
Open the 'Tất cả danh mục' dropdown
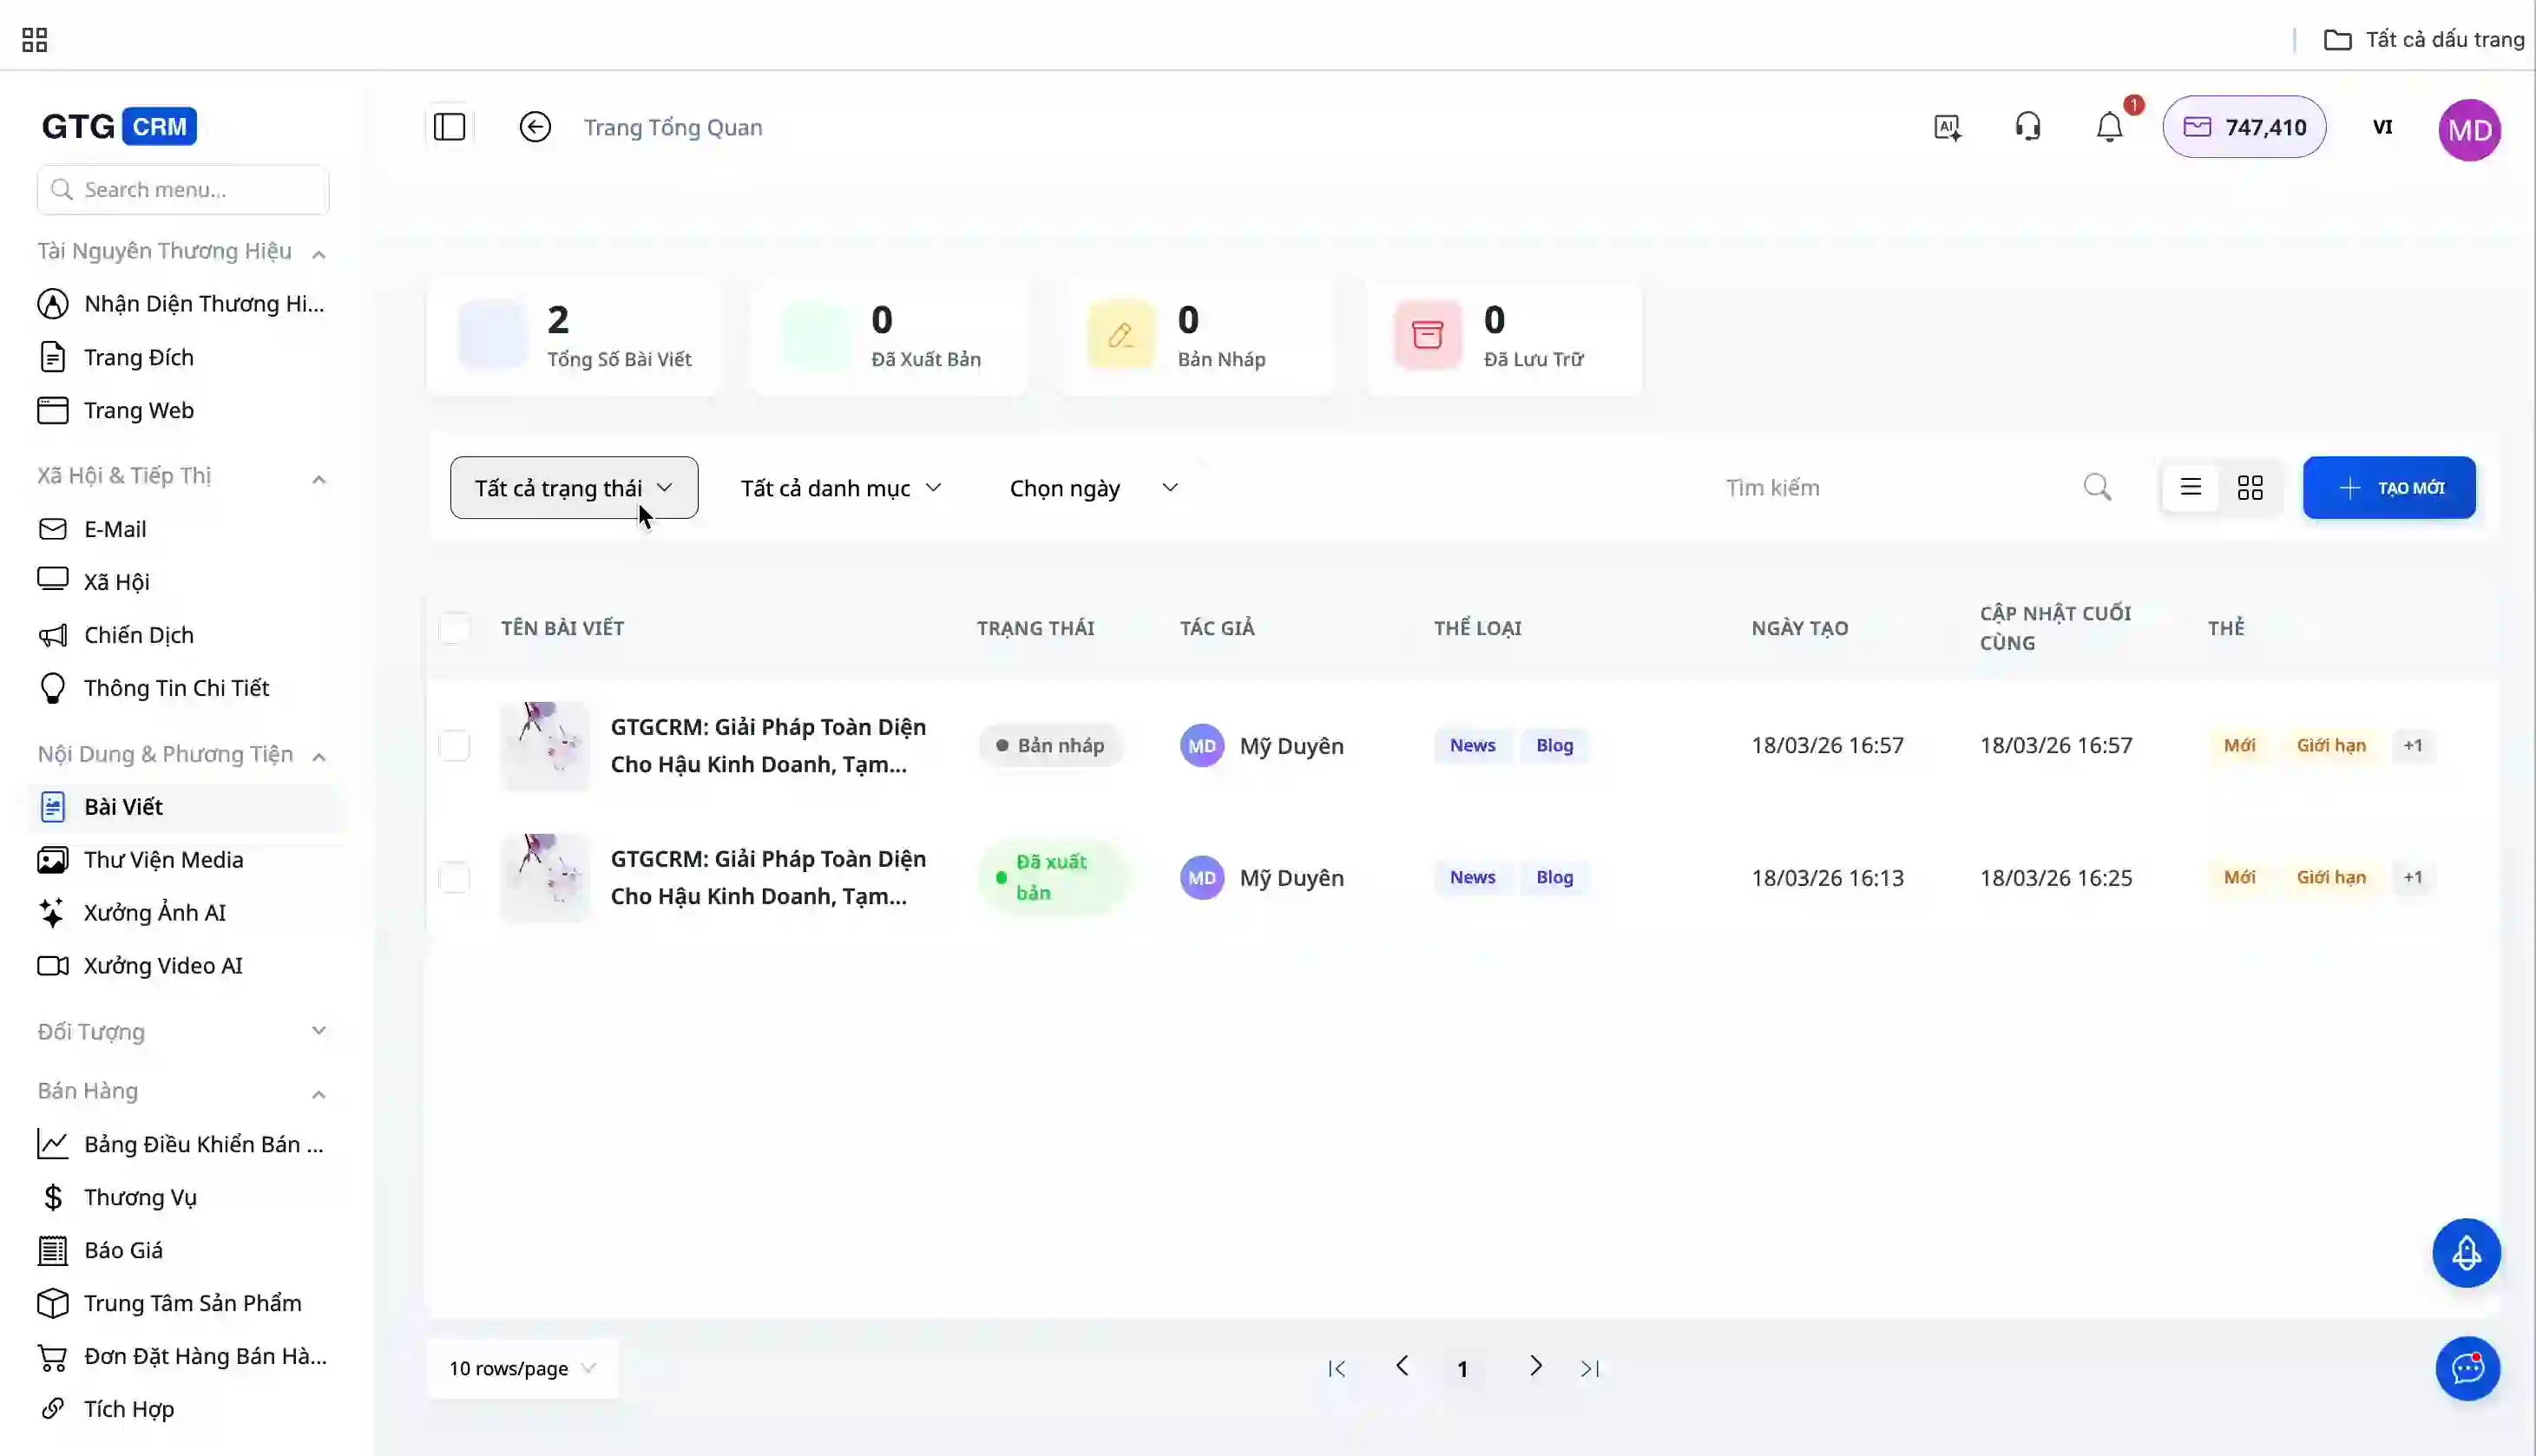(x=840, y=488)
